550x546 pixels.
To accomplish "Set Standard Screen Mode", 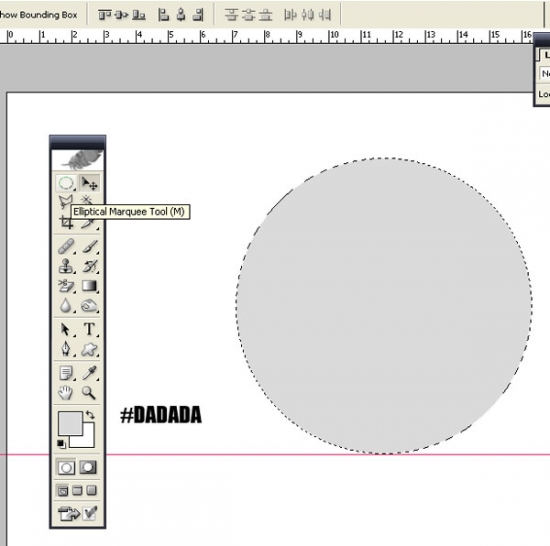I will [63, 491].
